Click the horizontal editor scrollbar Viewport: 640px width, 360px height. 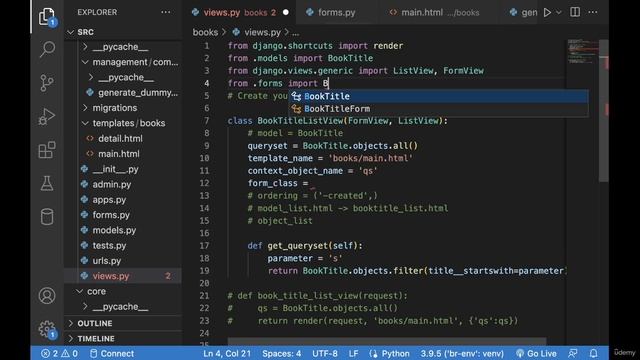click(x=387, y=341)
